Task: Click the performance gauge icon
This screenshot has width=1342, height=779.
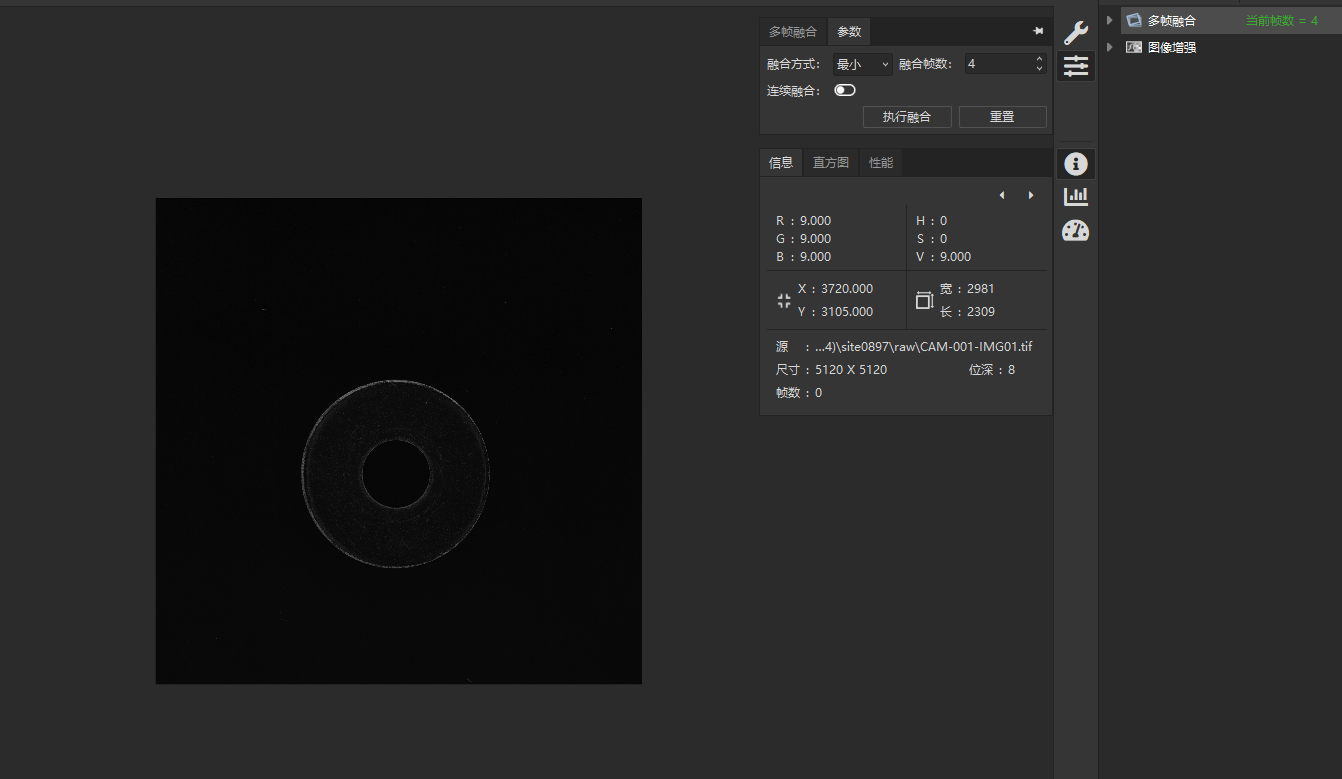Action: tap(1076, 231)
